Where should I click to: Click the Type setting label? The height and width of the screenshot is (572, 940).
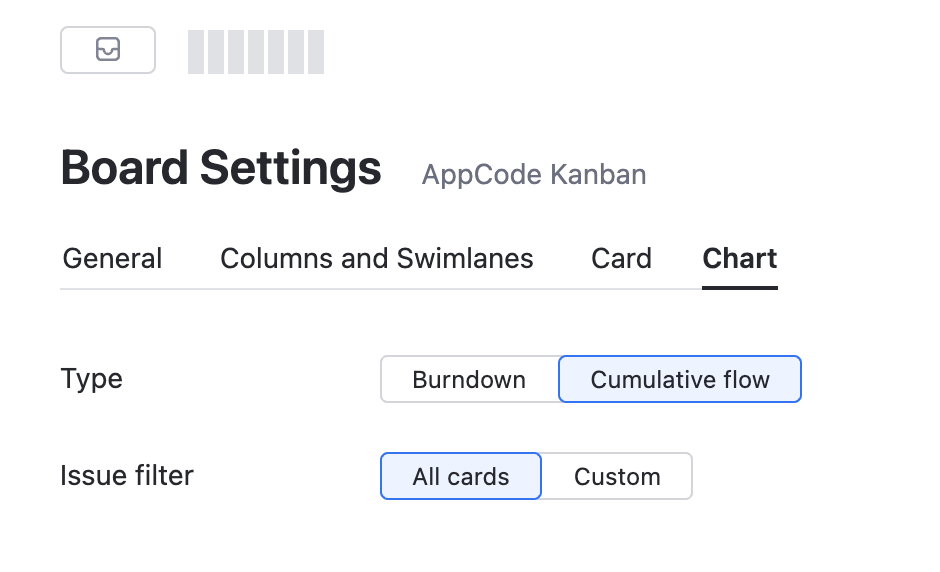click(x=92, y=379)
